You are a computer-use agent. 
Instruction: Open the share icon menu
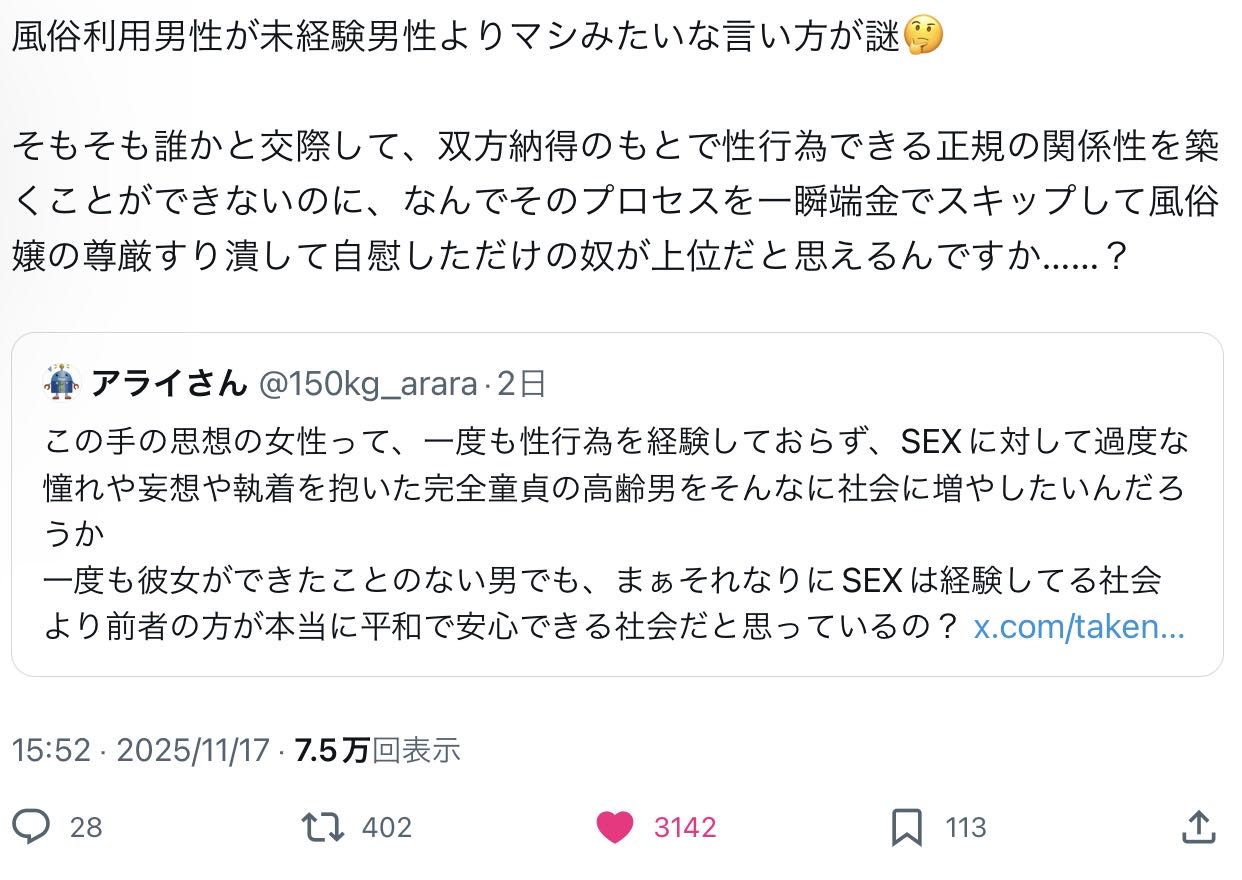[x=1198, y=826]
